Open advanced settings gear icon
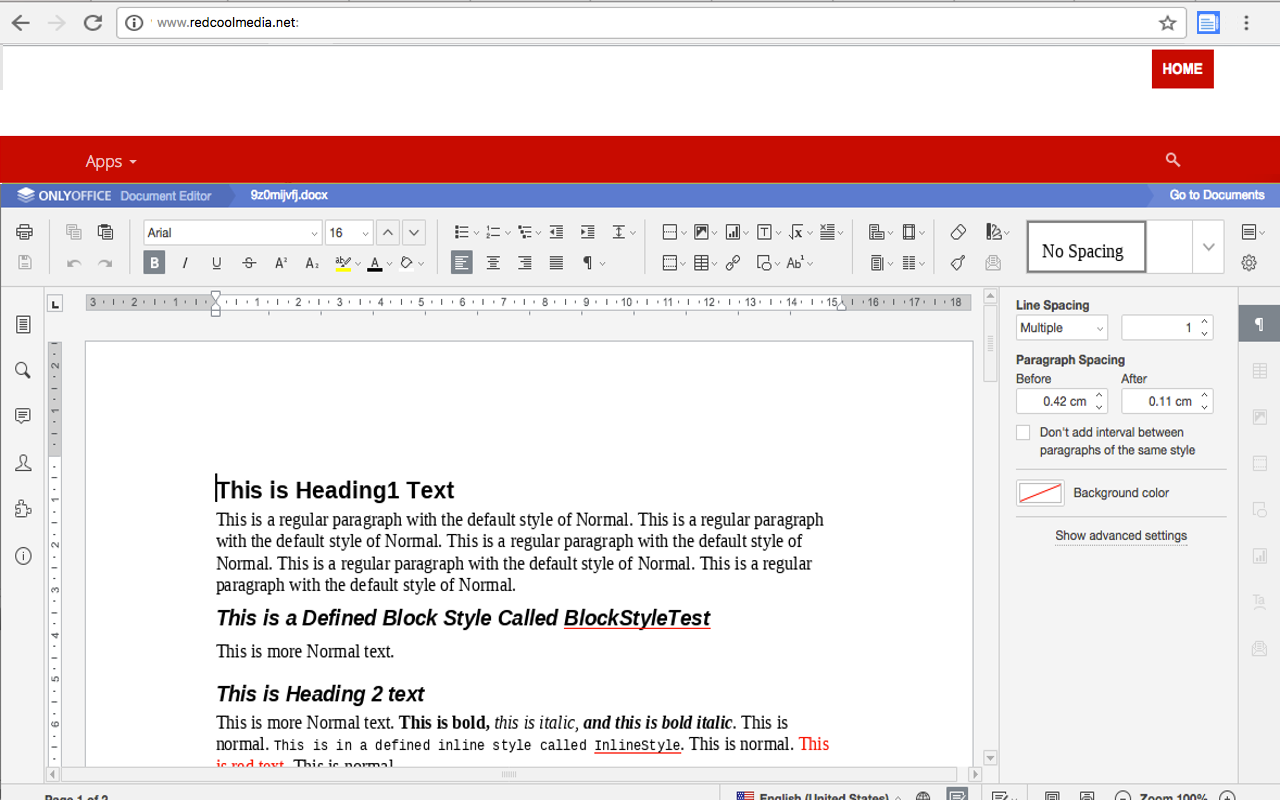This screenshot has height=800, width=1280. 1249,263
